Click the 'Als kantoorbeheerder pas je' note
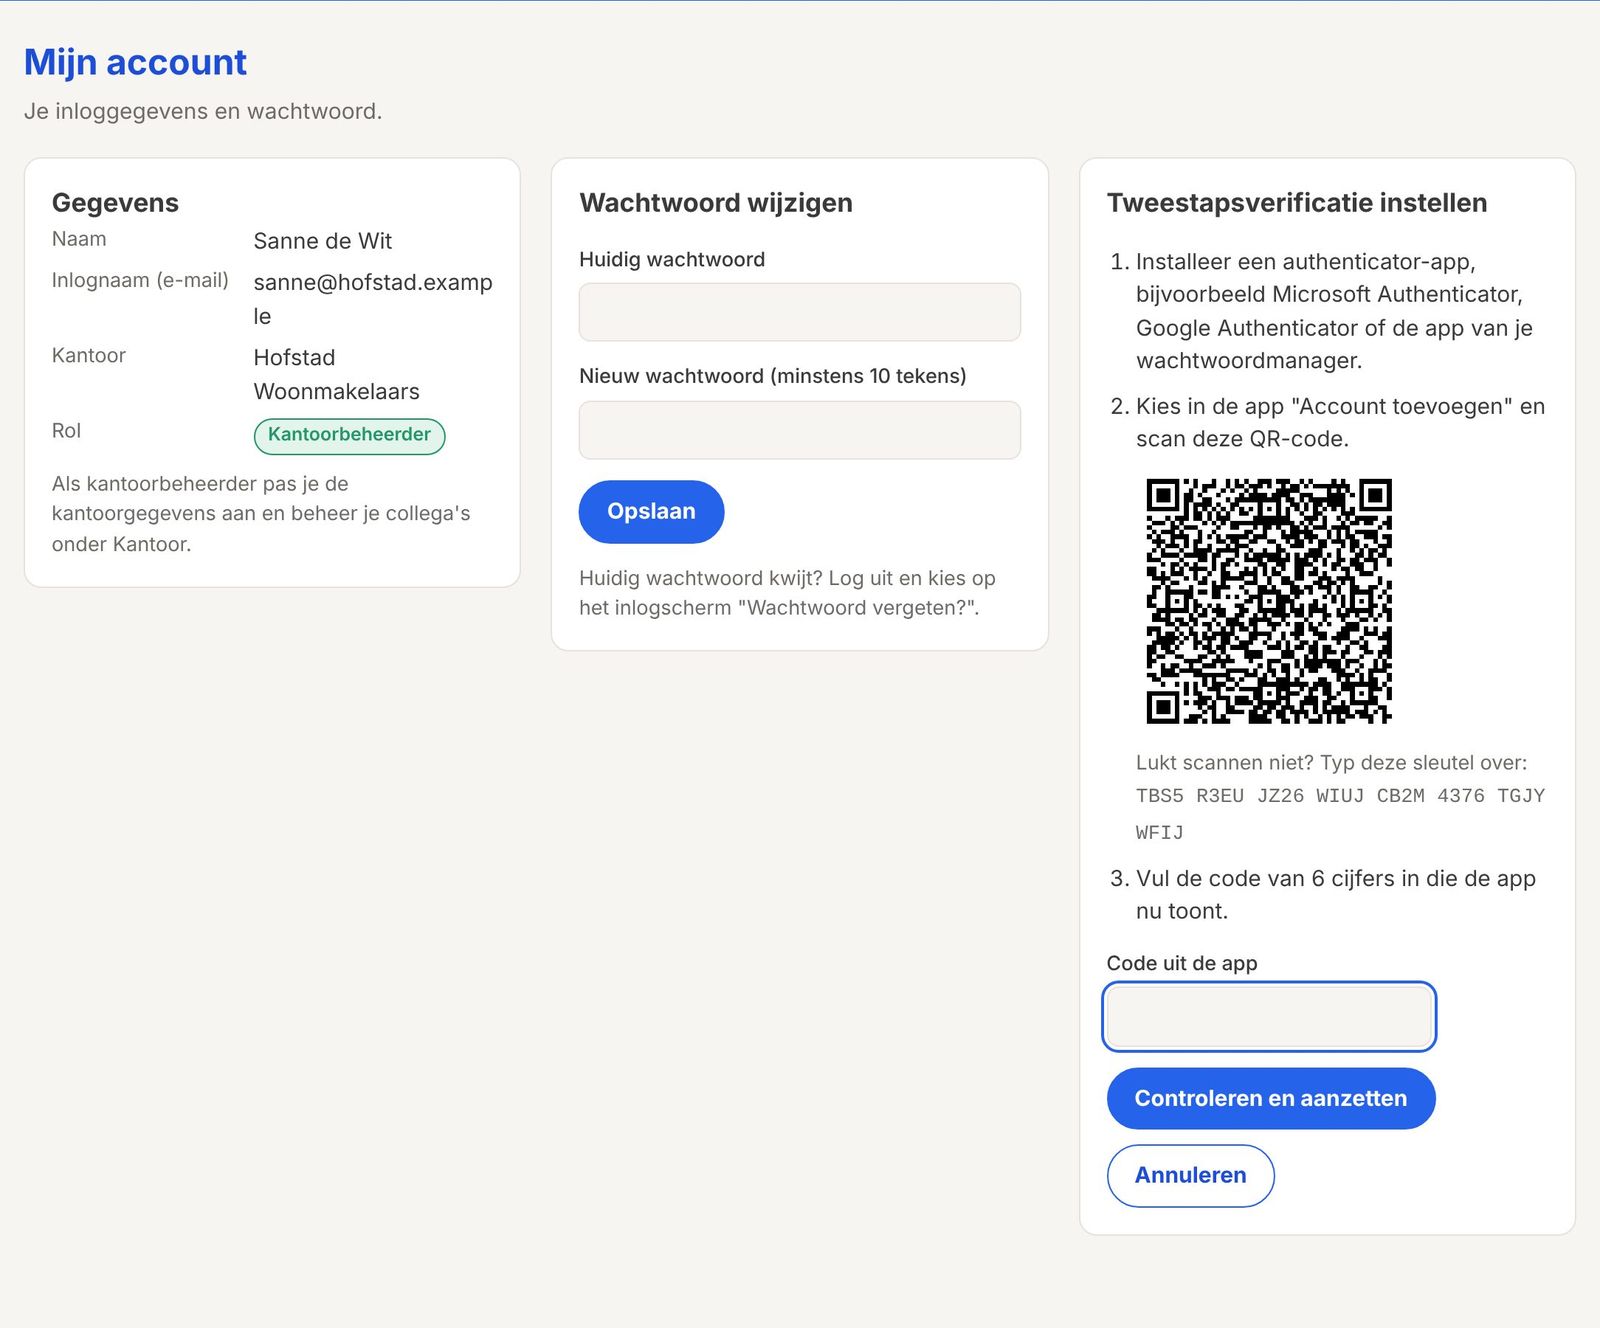1600x1328 pixels. 261,514
